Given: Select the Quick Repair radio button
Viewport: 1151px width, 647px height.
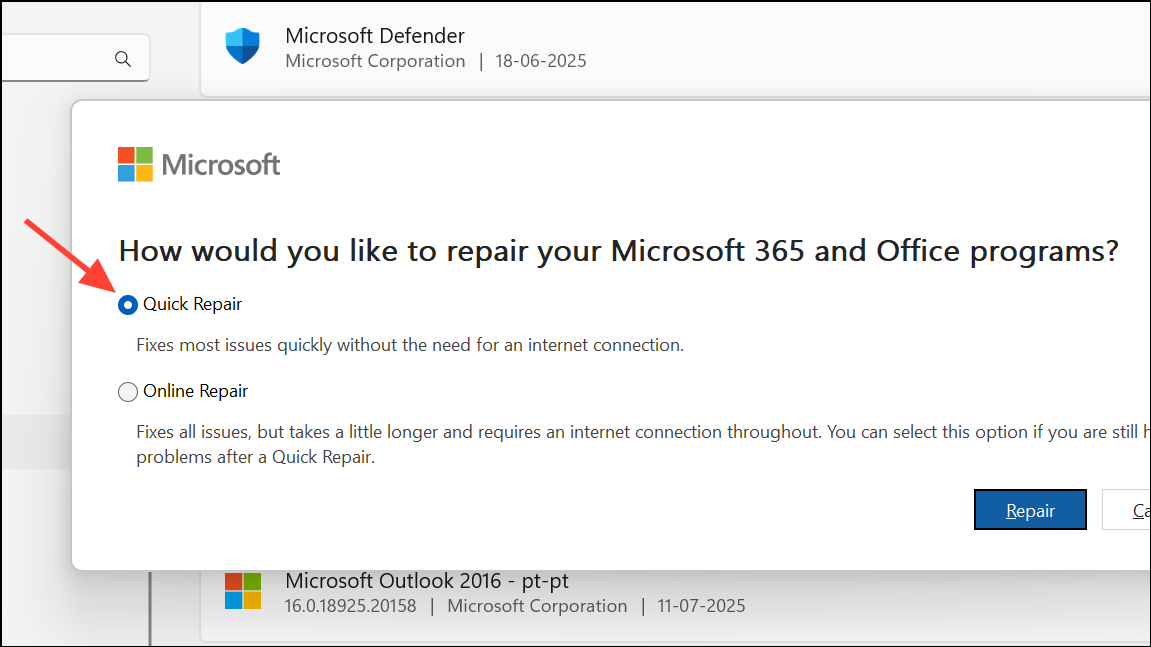Looking at the screenshot, I should pyautogui.click(x=127, y=305).
